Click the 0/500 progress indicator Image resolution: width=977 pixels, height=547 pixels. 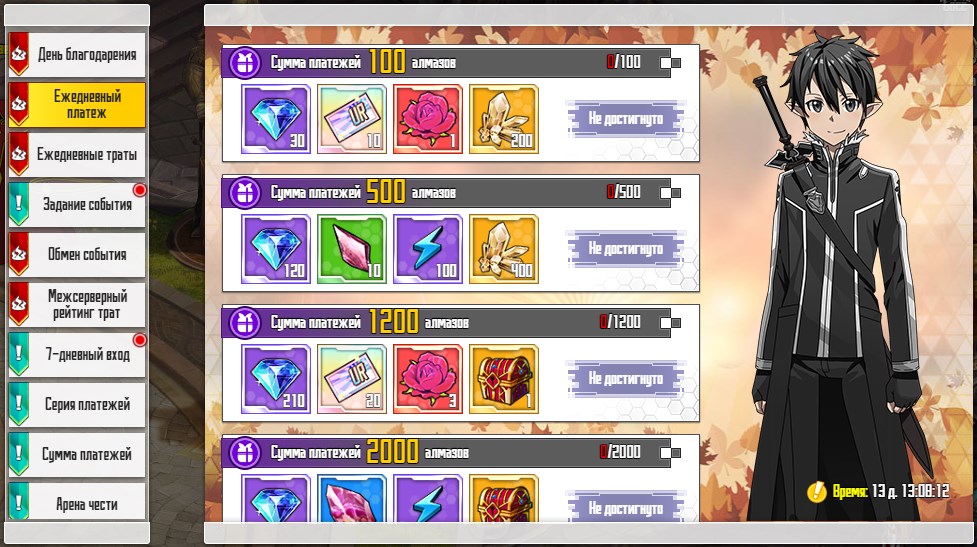click(x=624, y=192)
